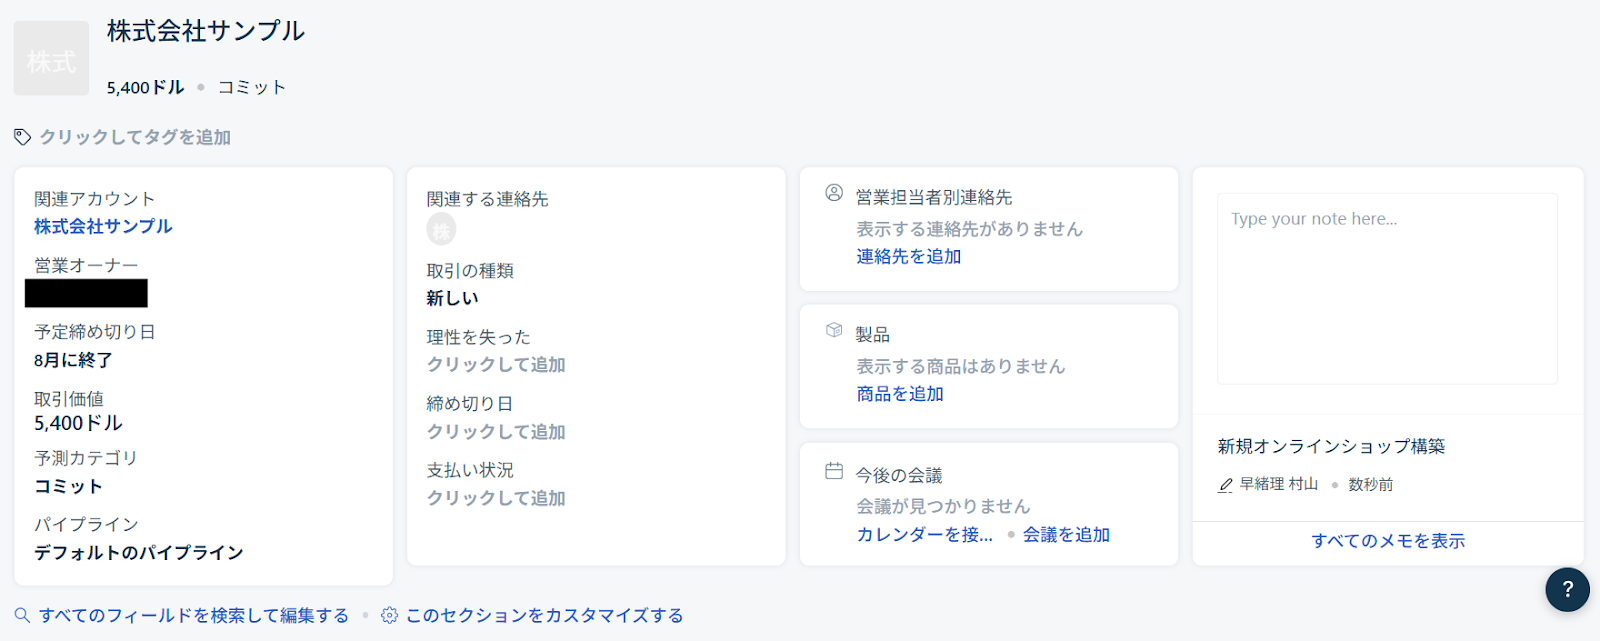The width and height of the screenshot is (1600, 641).
Task: Click すべてのメモを表示 to view all notes
Action: pyautogui.click(x=1388, y=541)
